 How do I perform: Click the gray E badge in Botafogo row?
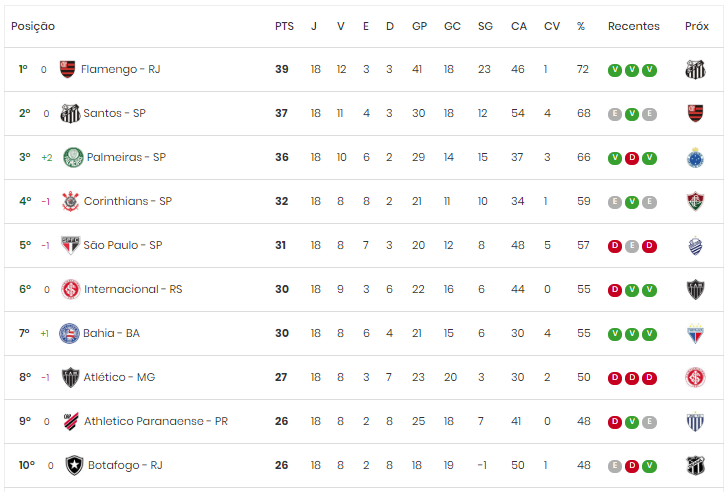[x=615, y=466]
